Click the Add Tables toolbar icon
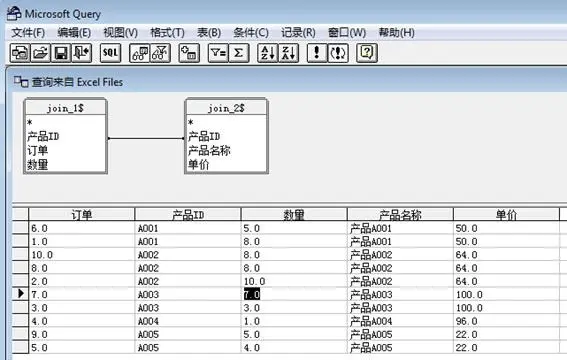Screen dimensions: 567x360 [189, 53]
